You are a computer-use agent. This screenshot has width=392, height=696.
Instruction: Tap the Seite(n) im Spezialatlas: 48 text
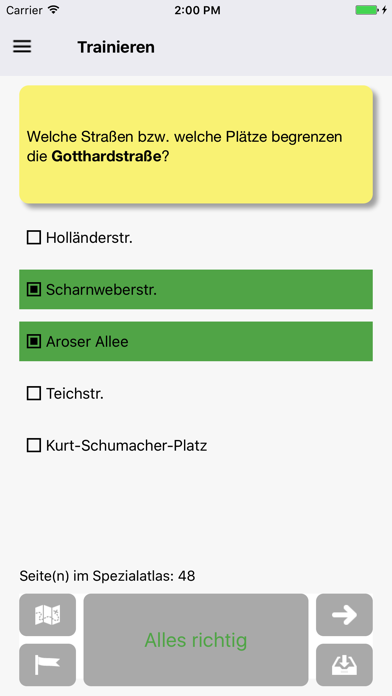click(x=107, y=576)
